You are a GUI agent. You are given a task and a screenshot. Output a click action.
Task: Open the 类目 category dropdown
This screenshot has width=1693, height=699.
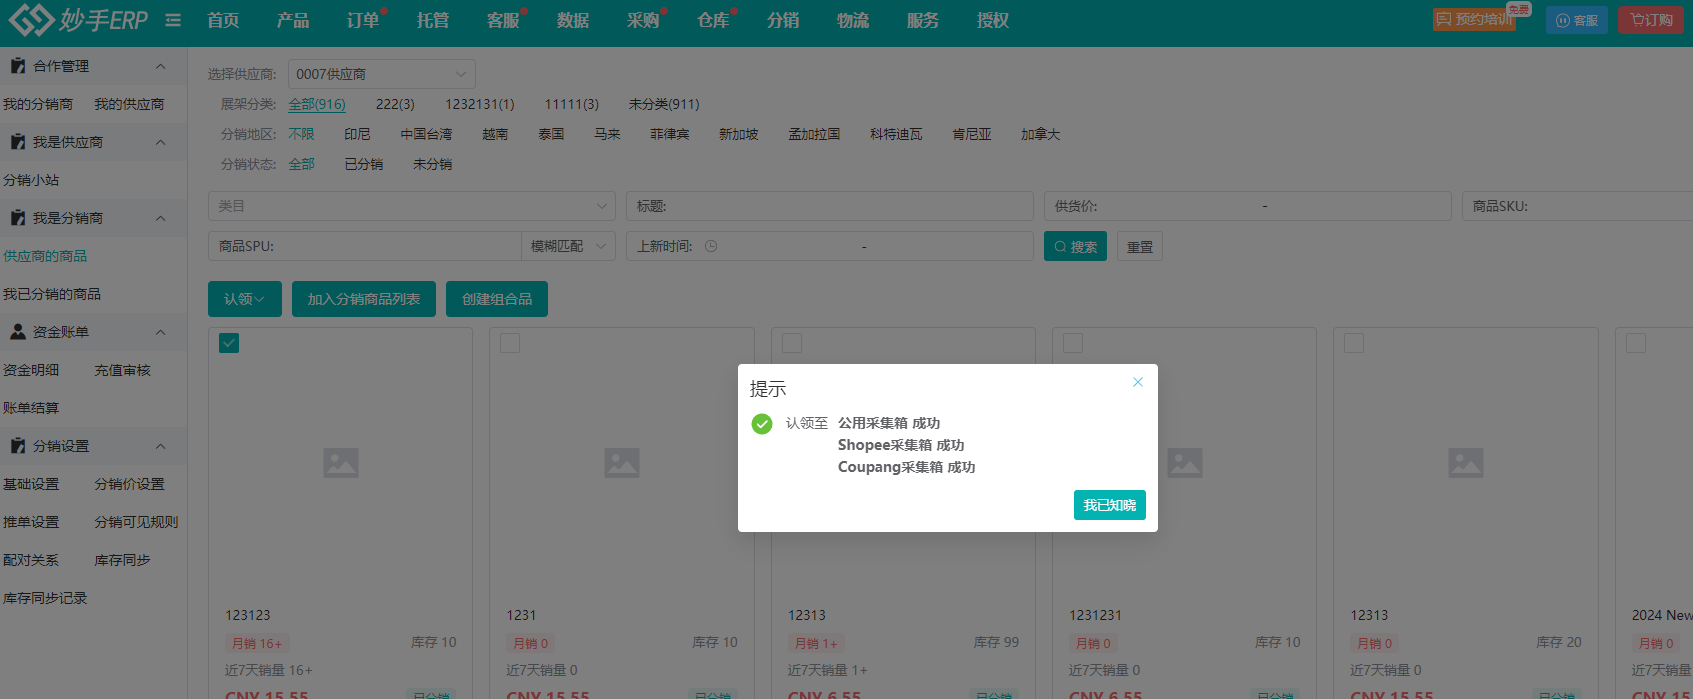click(x=411, y=206)
